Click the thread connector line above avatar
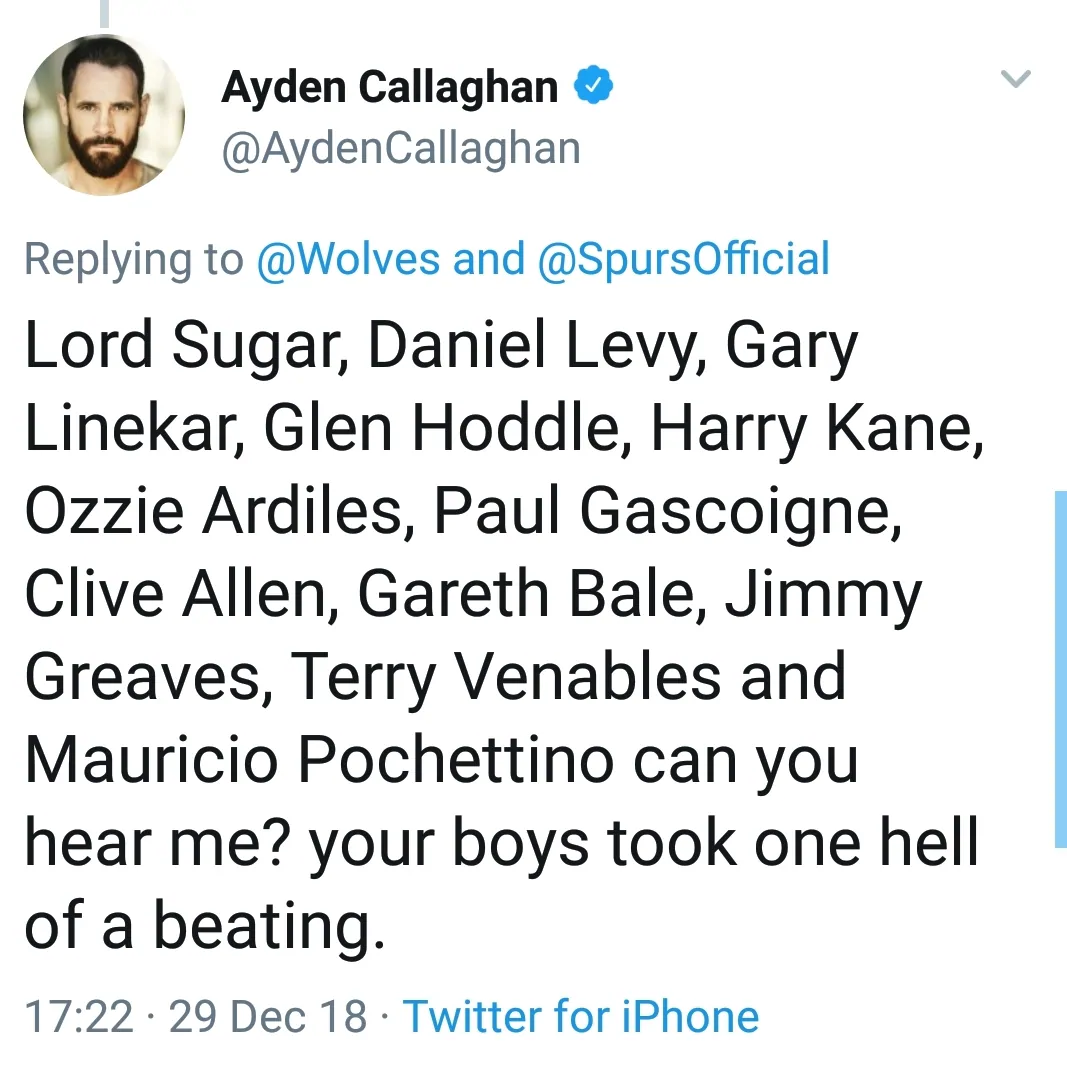The height and width of the screenshot is (1068, 1067). pos(104,12)
